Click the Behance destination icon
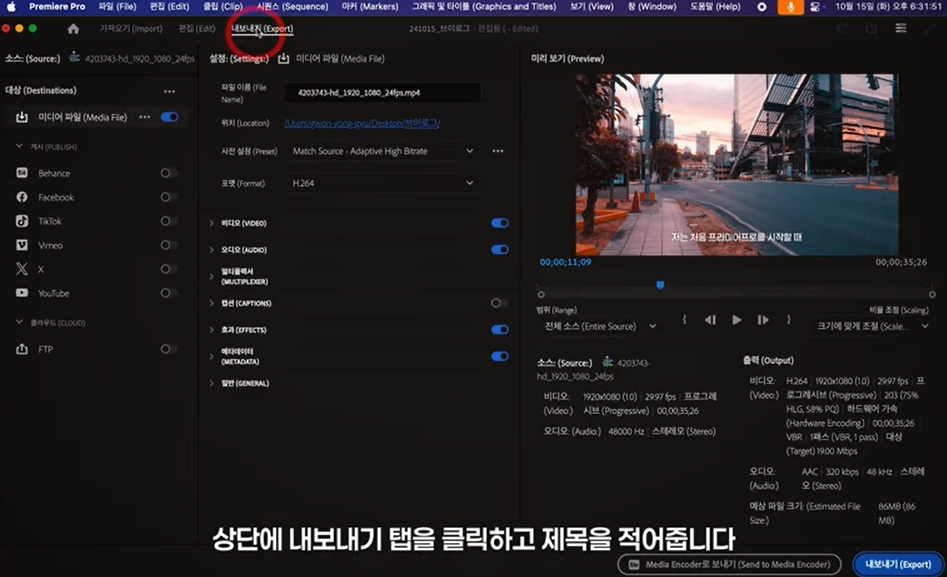The image size is (947, 577). point(22,173)
